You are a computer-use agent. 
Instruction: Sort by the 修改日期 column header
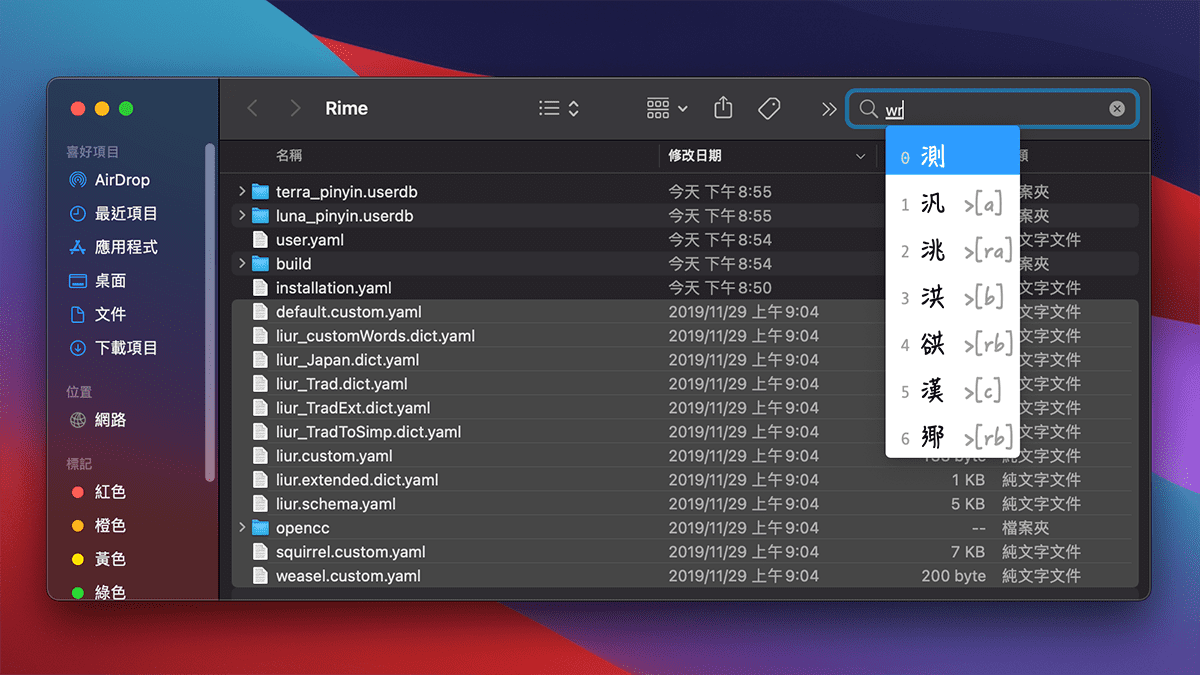[694, 156]
